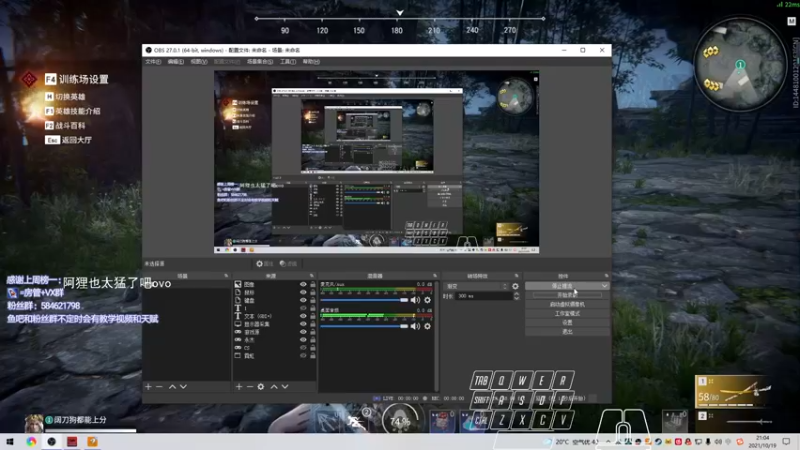The width and height of the screenshot is (800, 450).
Task: Adjust the transition duration stepper arrows
Action: pos(516,296)
